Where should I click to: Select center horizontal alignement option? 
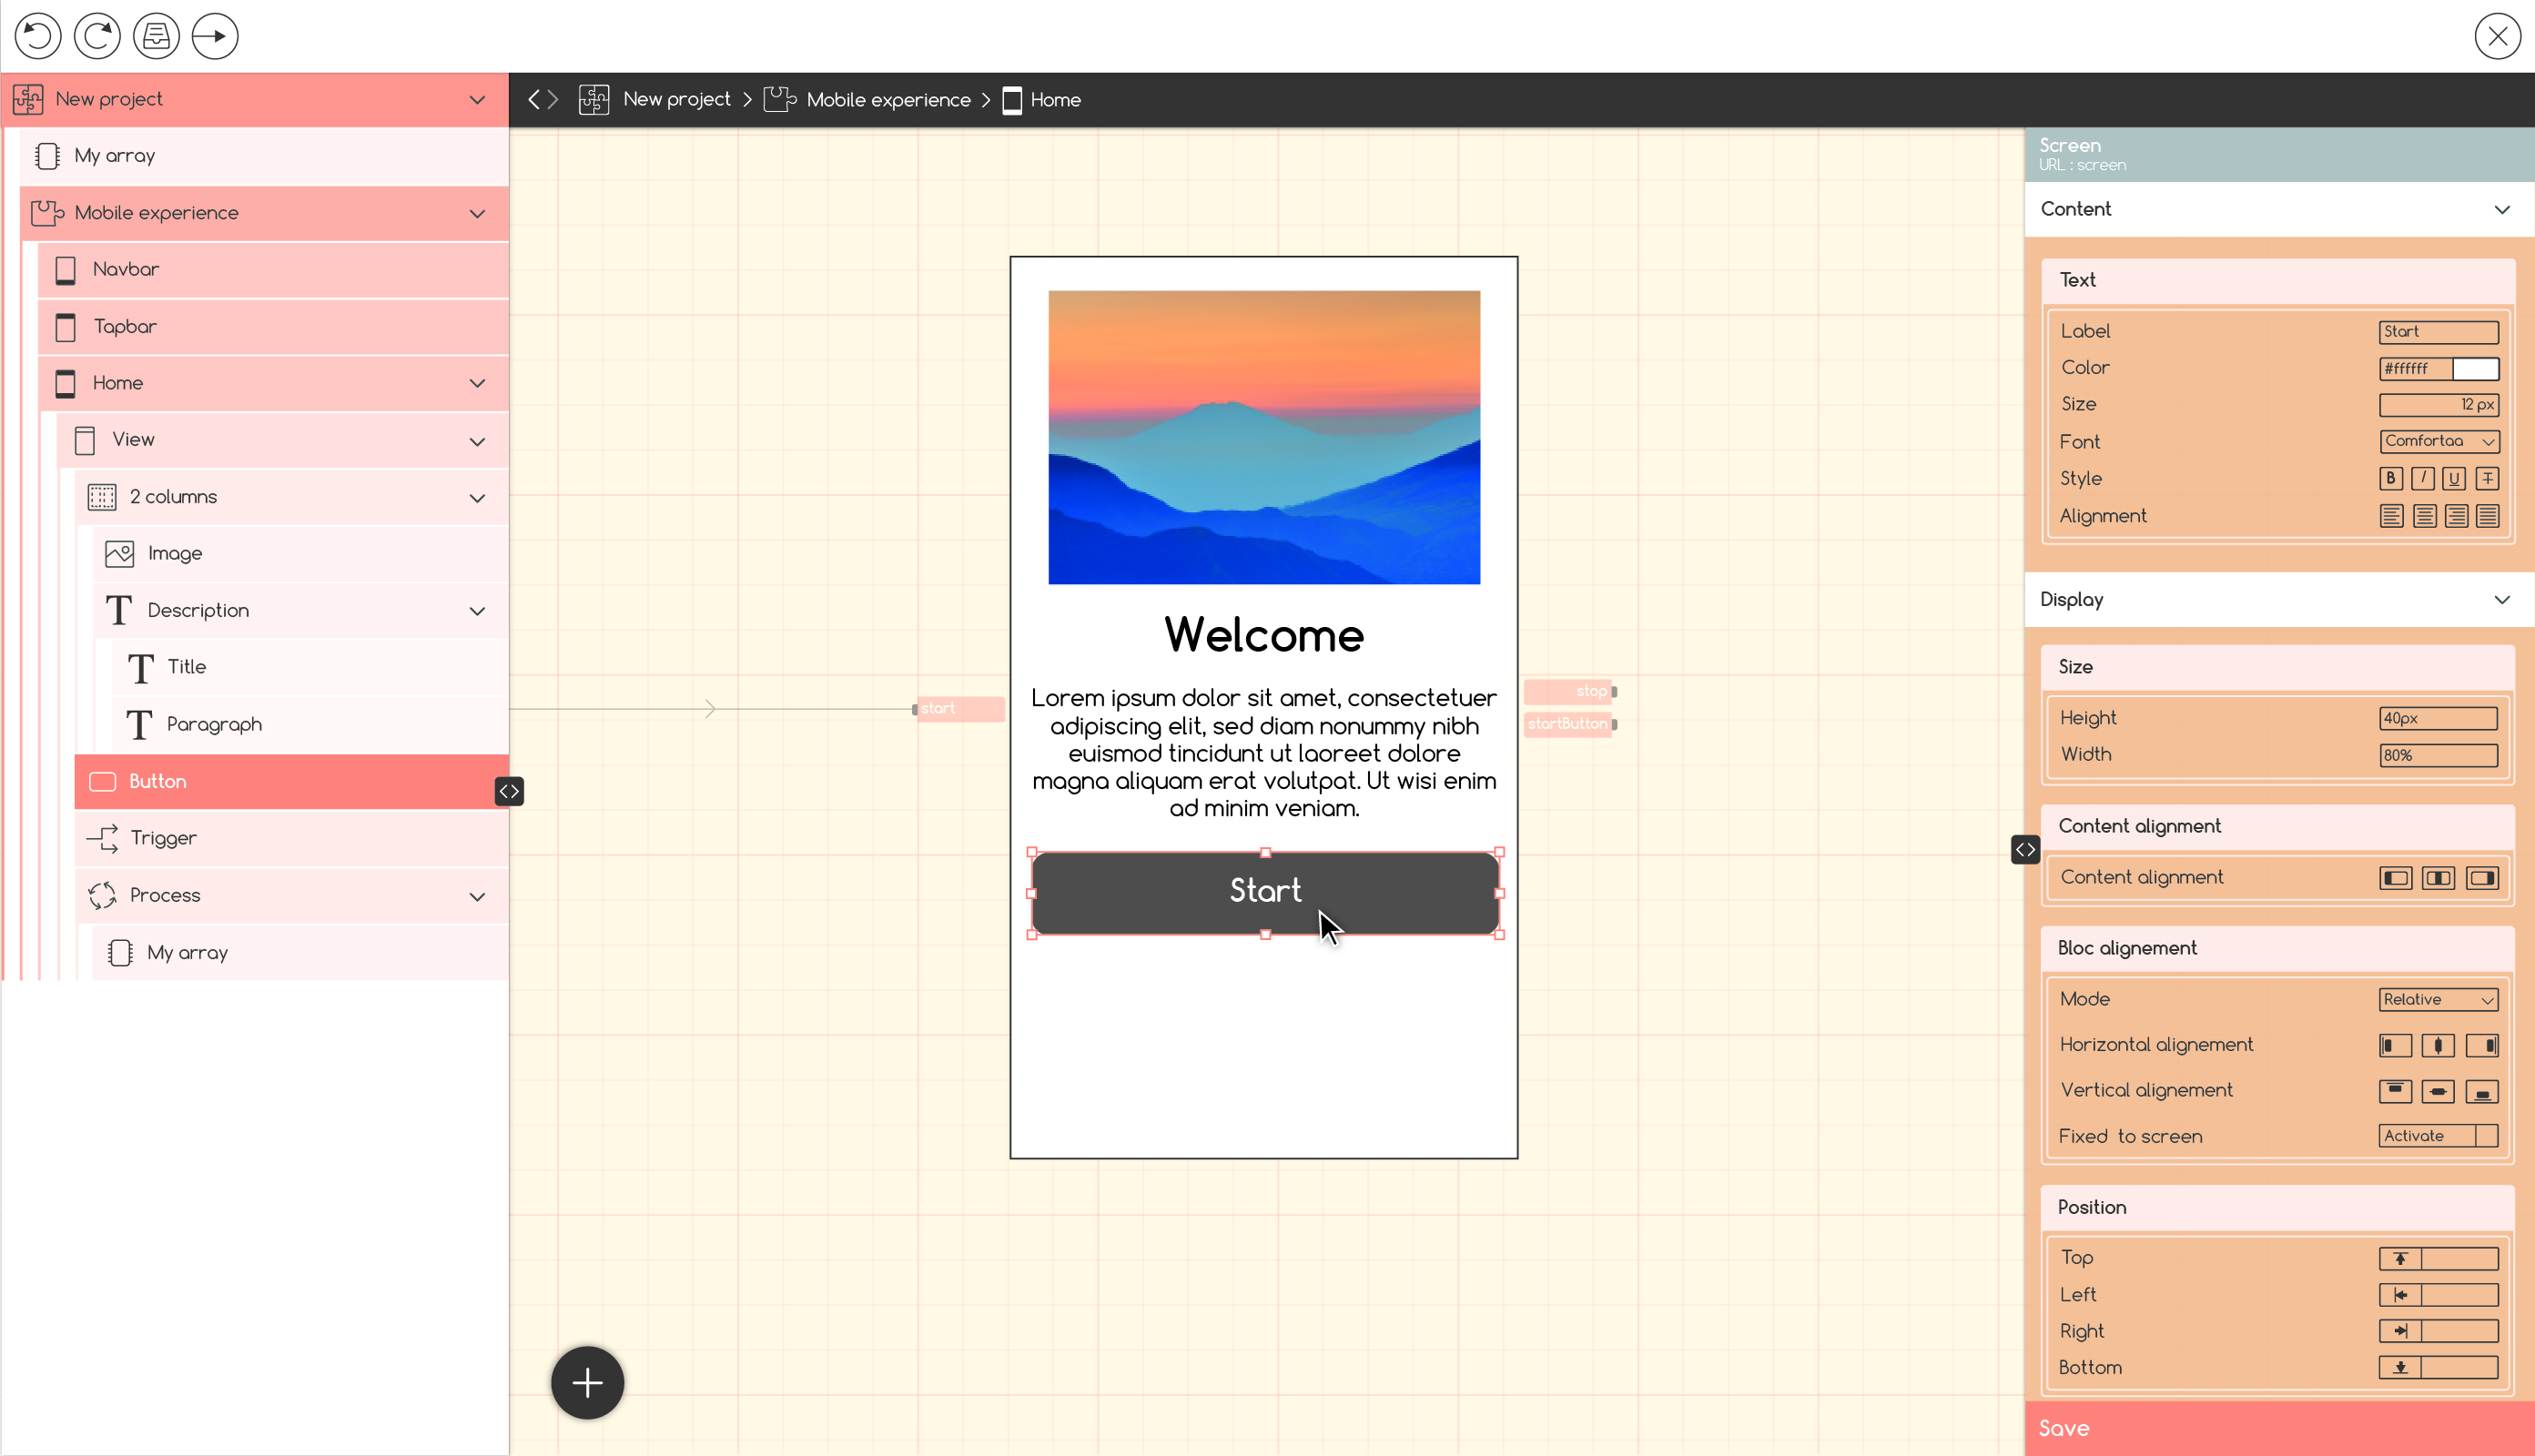click(2437, 1045)
